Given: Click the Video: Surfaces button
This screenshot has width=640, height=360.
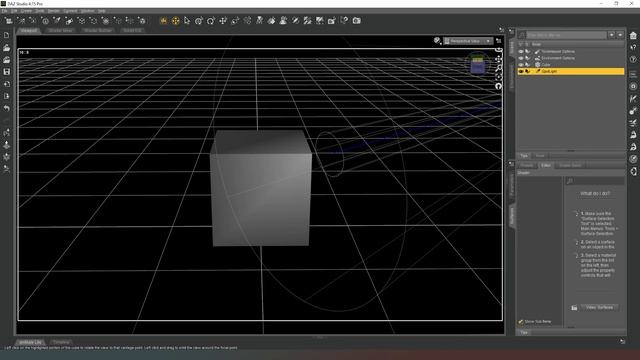Looking at the screenshot, I should (599, 307).
